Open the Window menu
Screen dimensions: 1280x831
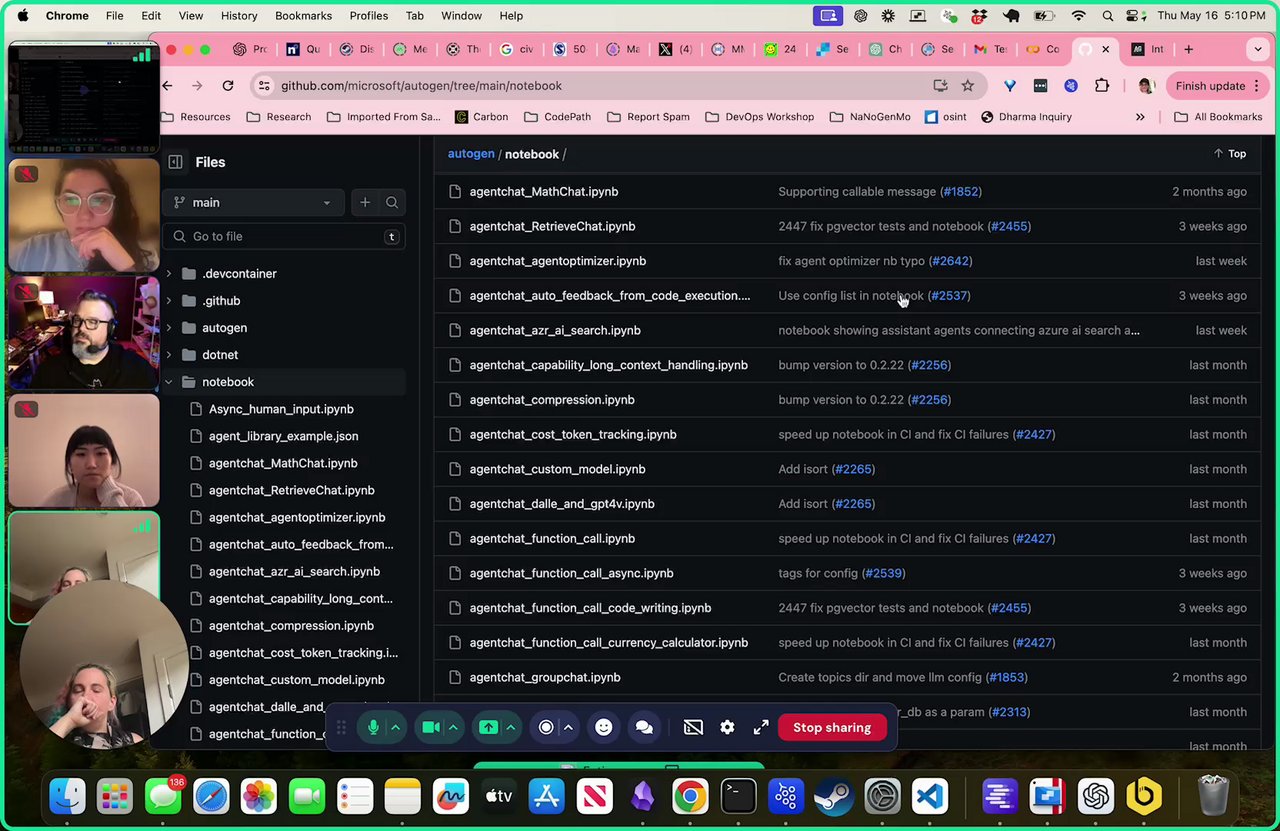click(462, 16)
